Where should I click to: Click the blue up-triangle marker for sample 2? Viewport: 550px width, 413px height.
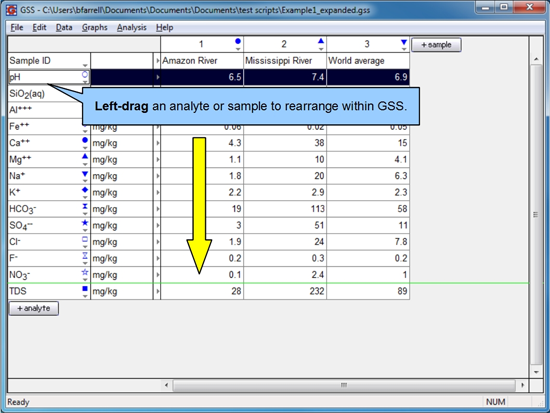click(x=321, y=41)
